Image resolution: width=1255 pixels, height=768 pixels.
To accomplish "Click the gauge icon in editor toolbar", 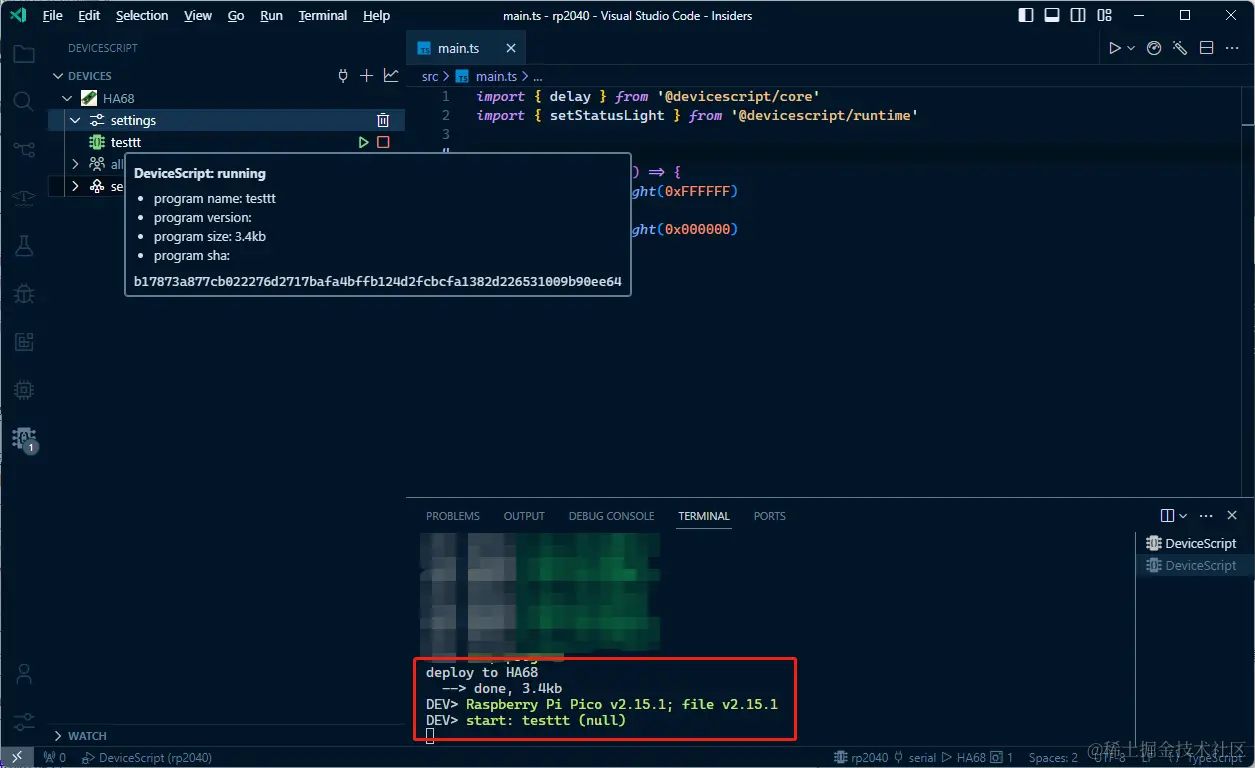I will pyautogui.click(x=1154, y=48).
